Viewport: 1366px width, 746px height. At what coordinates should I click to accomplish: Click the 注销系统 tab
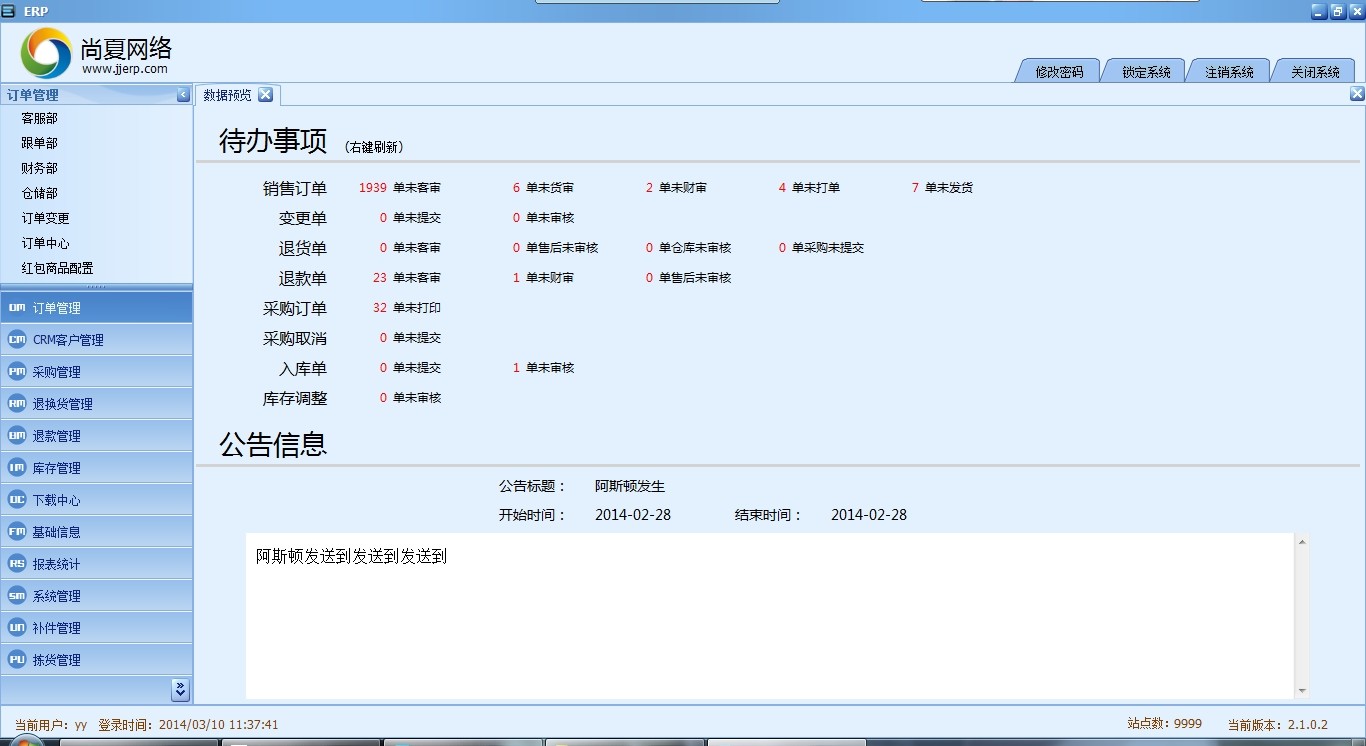(x=1229, y=72)
